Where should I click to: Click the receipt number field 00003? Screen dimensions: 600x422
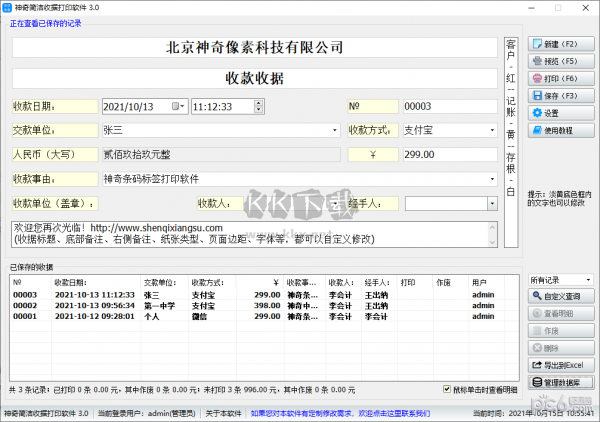(x=448, y=105)
